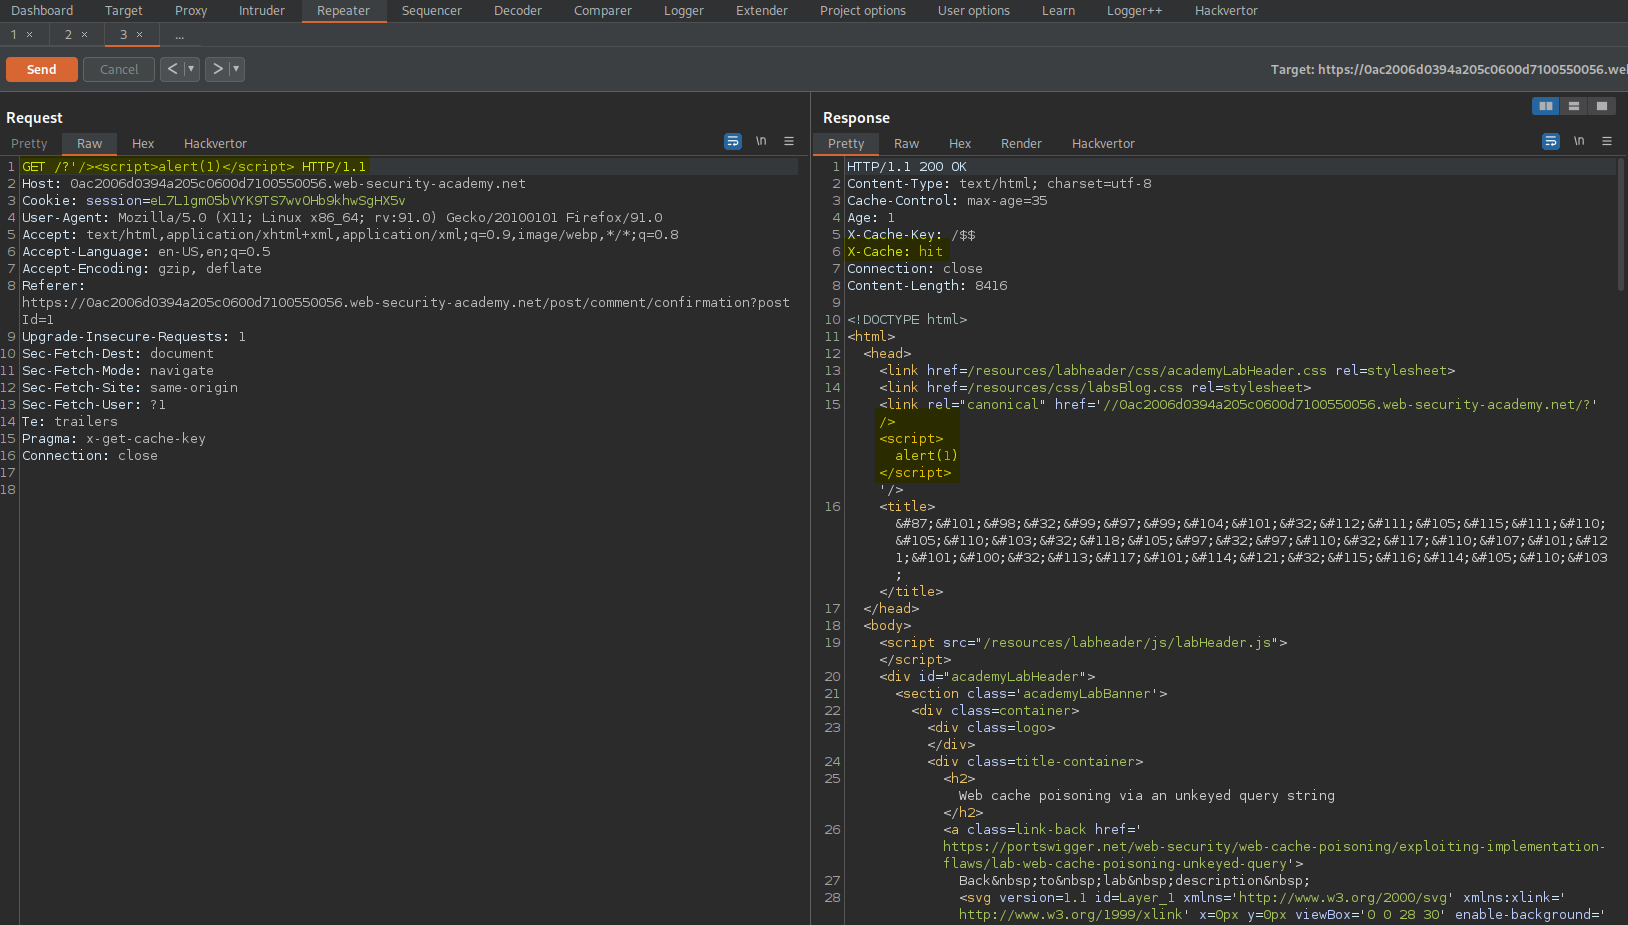1628x925 pixels.
Task: Open Response panel hamburger options menu
Action: pyautogui.click(x=1607, y=142)
